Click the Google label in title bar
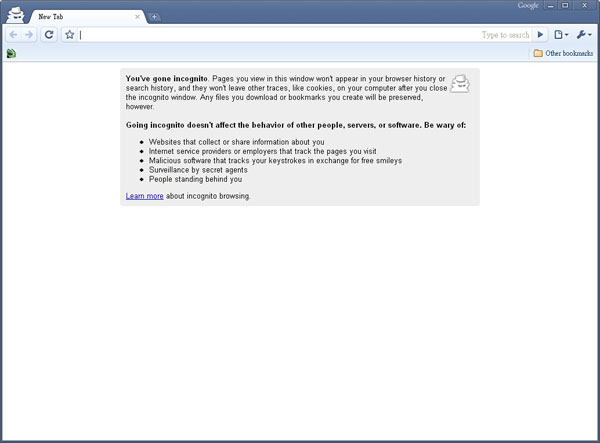The width and height of the screenshot is (600, 443). click(x=528, y=6)
